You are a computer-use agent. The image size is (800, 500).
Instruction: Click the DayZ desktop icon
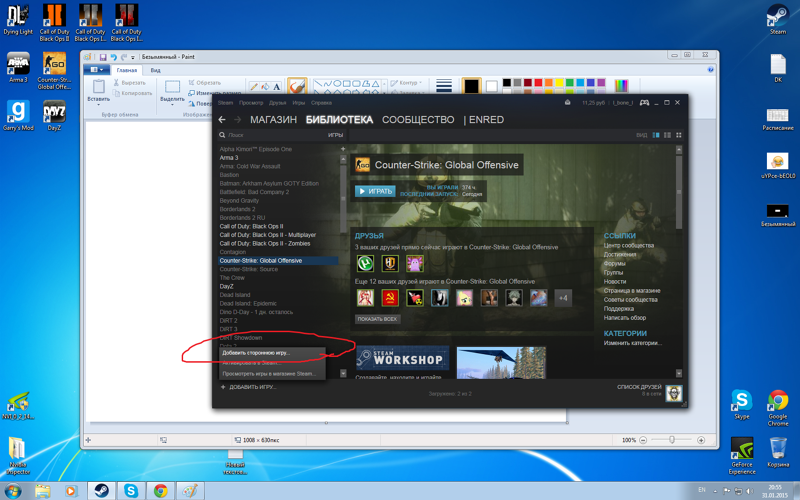(x=54, y=115)
